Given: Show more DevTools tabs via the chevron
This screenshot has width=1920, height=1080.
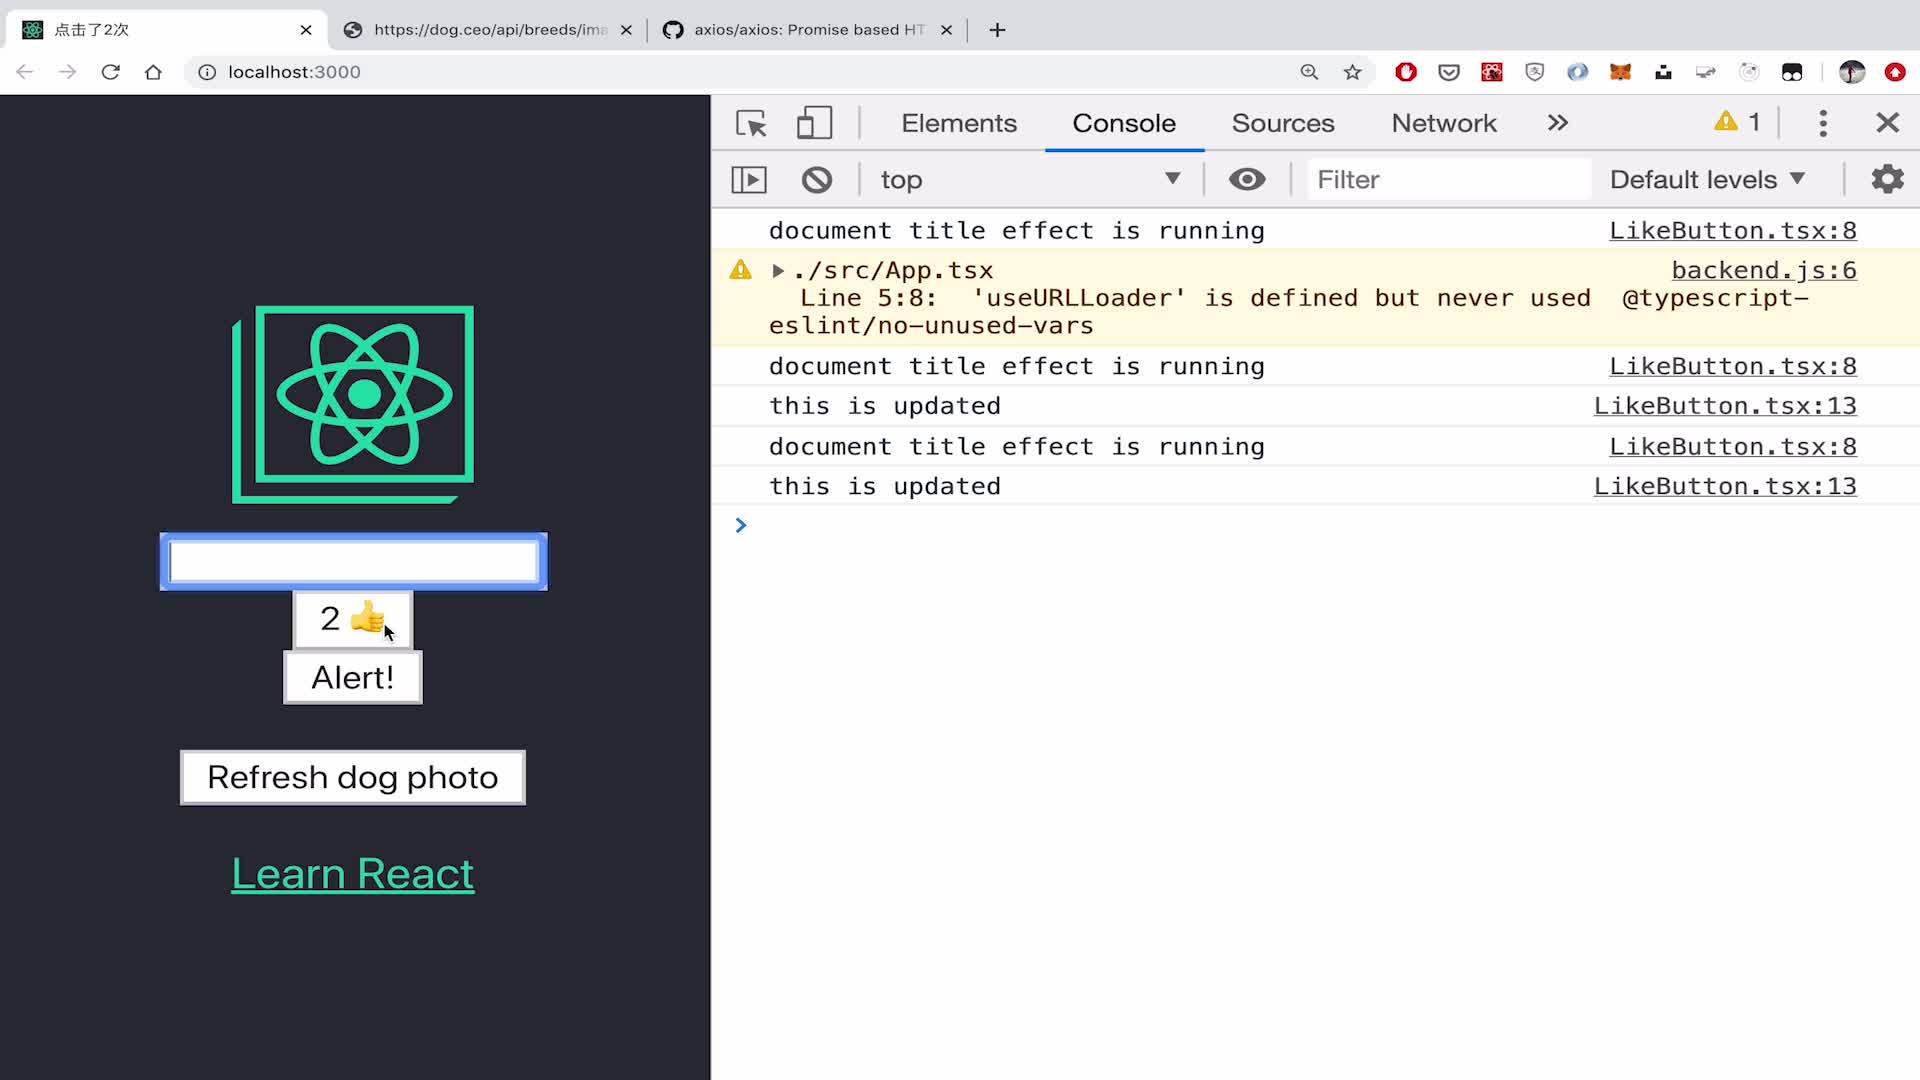Looking at the screenshot, I should pyautogui.click(x=1557, y=123).
